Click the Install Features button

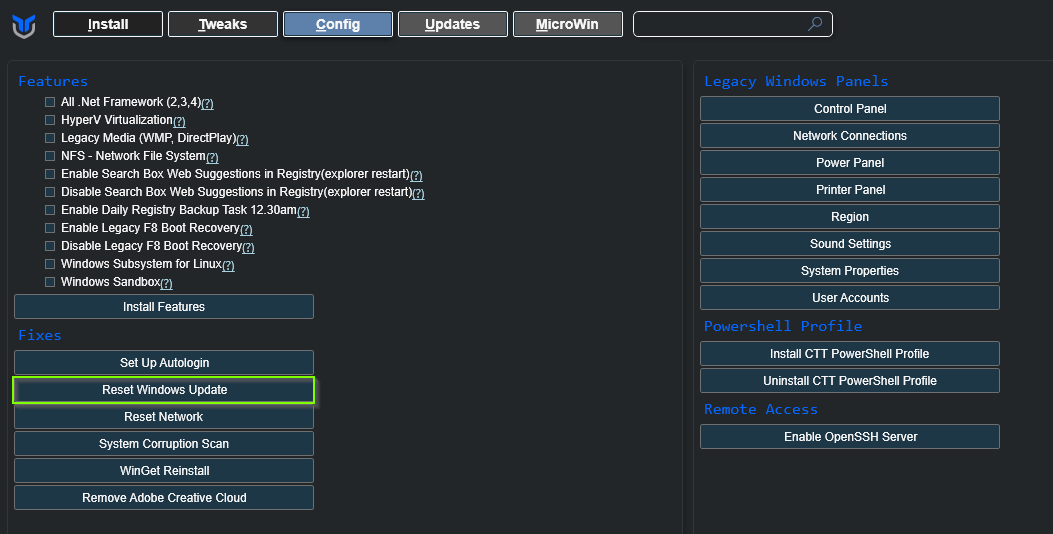pos(164,307)
